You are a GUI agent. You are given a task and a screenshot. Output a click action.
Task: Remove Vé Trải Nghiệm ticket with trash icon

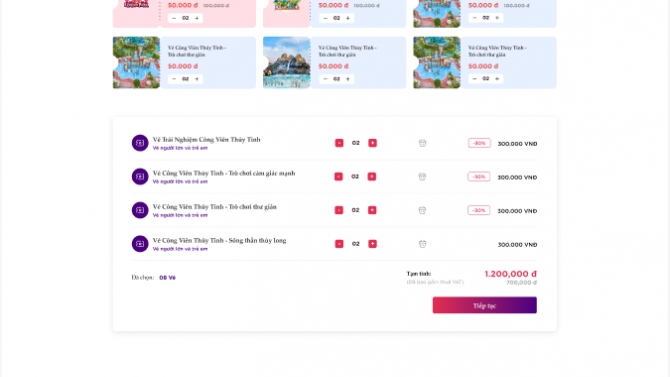pyautogui.click(x=423, y=143)
